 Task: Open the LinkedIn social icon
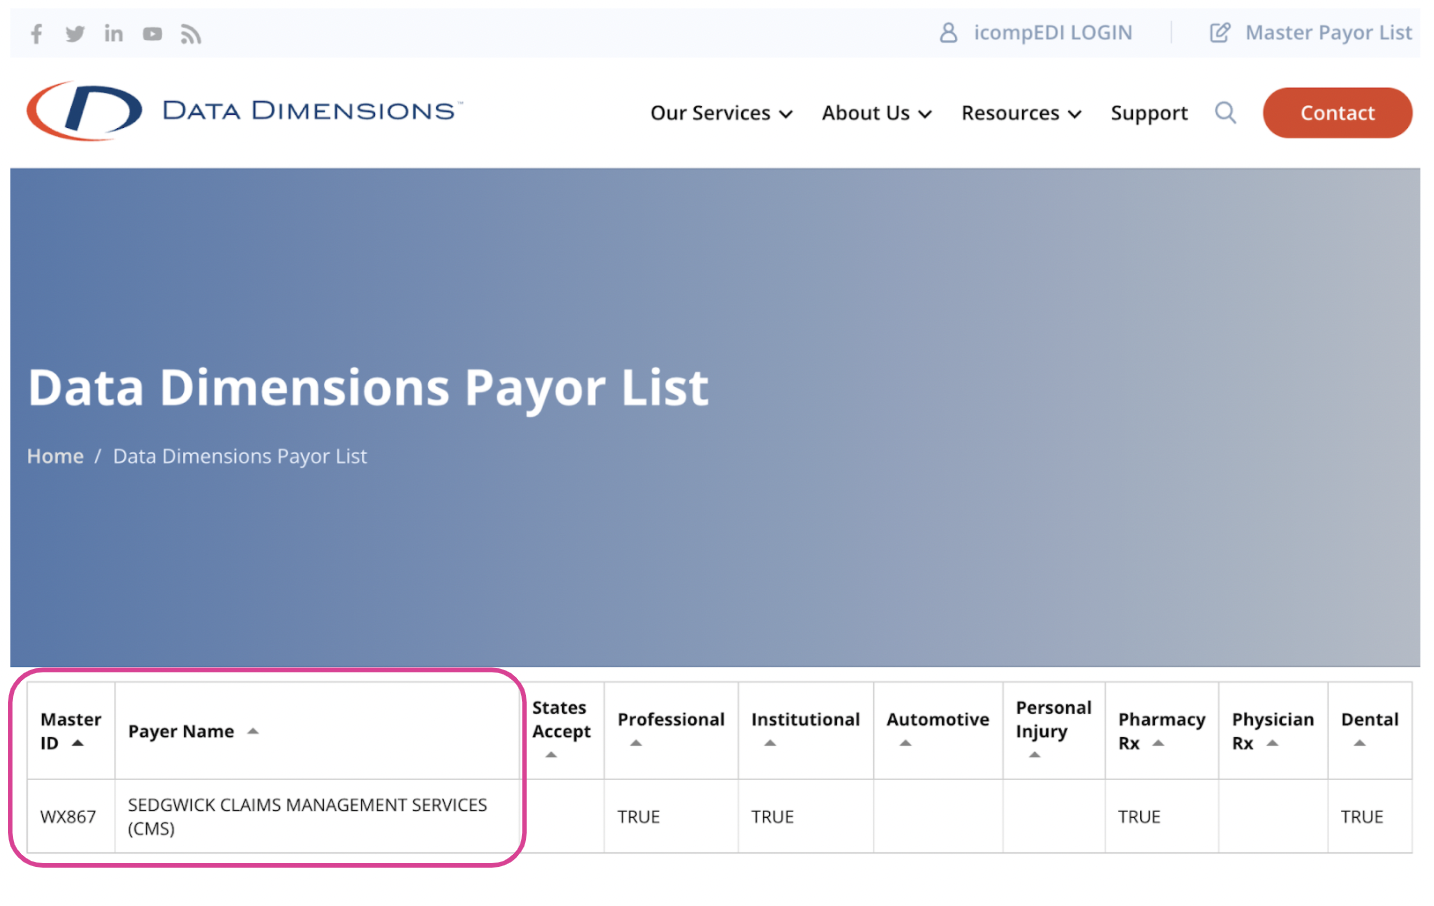(x=114, y=34)
